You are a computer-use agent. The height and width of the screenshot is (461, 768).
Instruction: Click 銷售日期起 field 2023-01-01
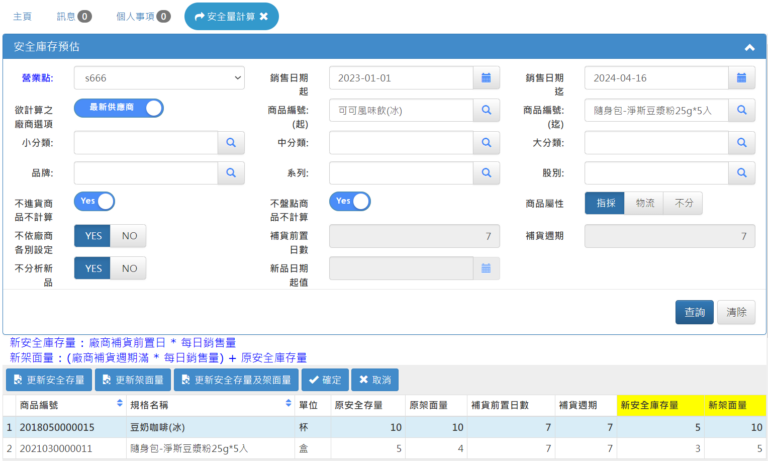[x=401, y=78]
